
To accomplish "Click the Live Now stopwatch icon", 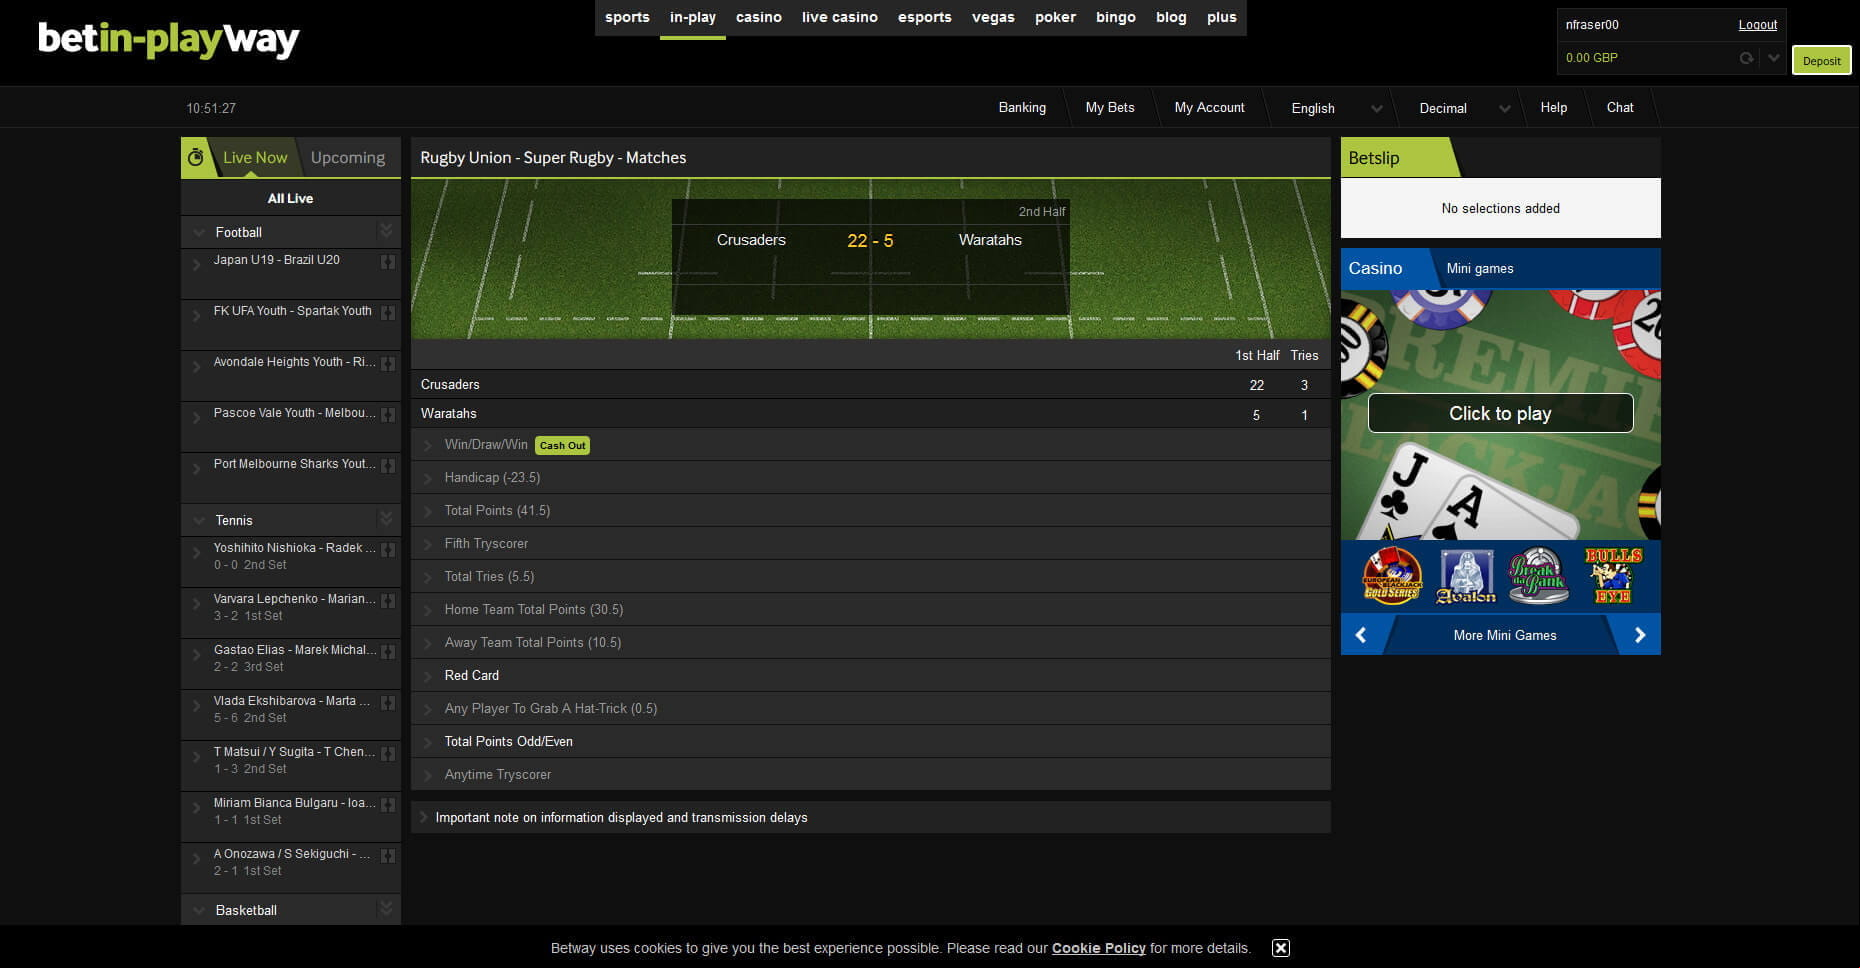I will pos(196,157).
